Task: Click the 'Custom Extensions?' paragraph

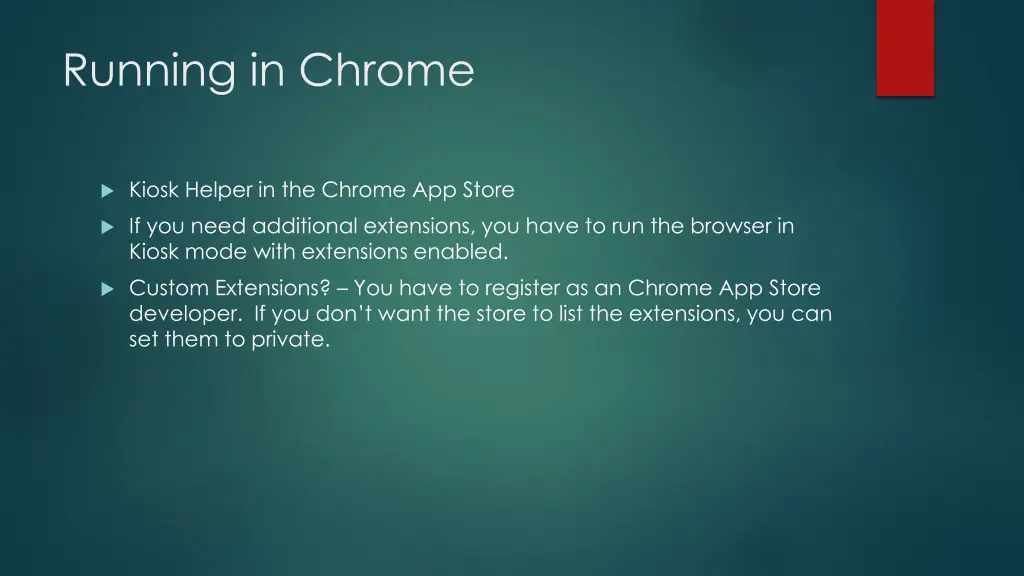Action: tap(480, 313)
